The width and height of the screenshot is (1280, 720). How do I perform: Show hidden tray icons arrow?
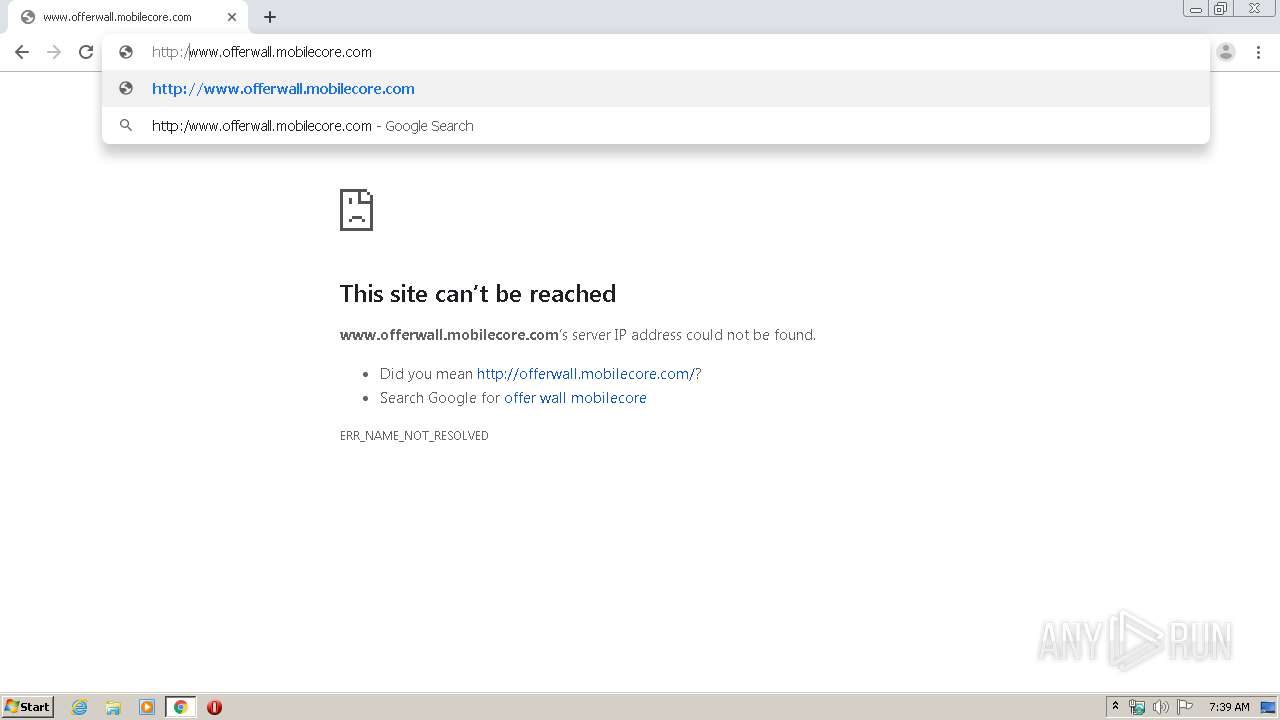pyautogui.click(x=1115, y=707)
